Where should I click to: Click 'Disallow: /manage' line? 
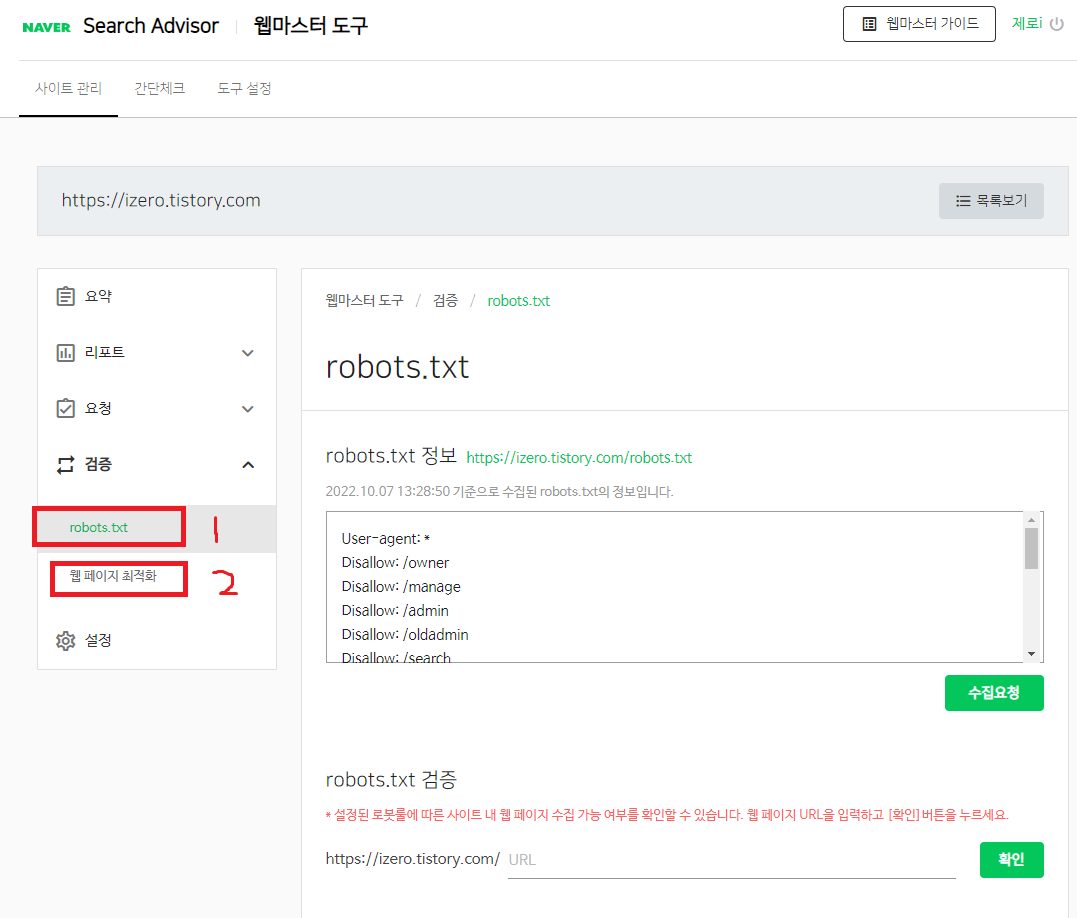(x=401, y=587)
